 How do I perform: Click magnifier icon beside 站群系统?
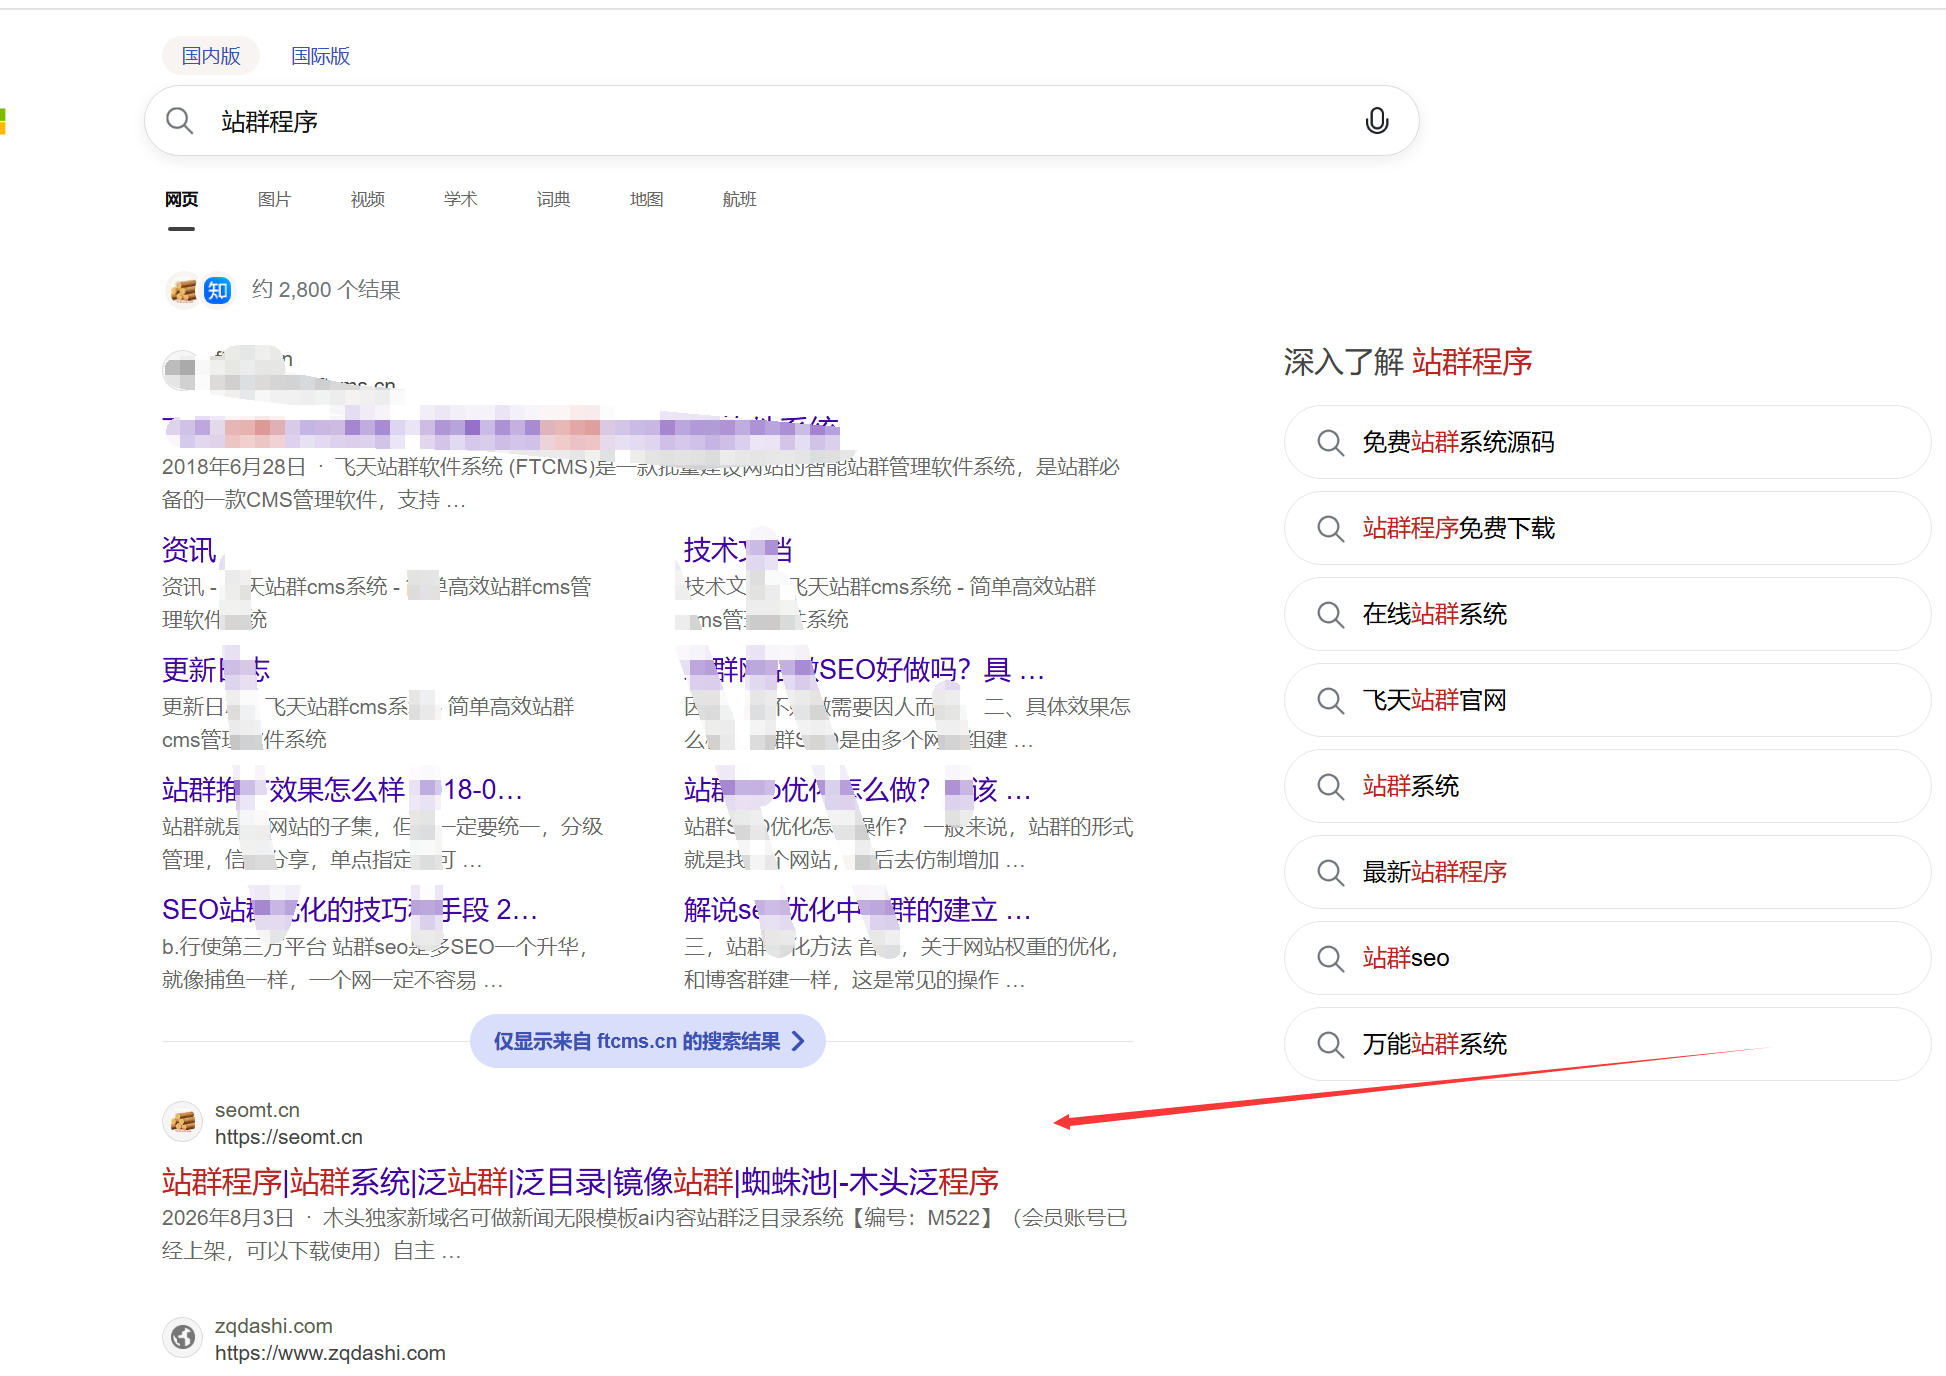point(1330,786)
